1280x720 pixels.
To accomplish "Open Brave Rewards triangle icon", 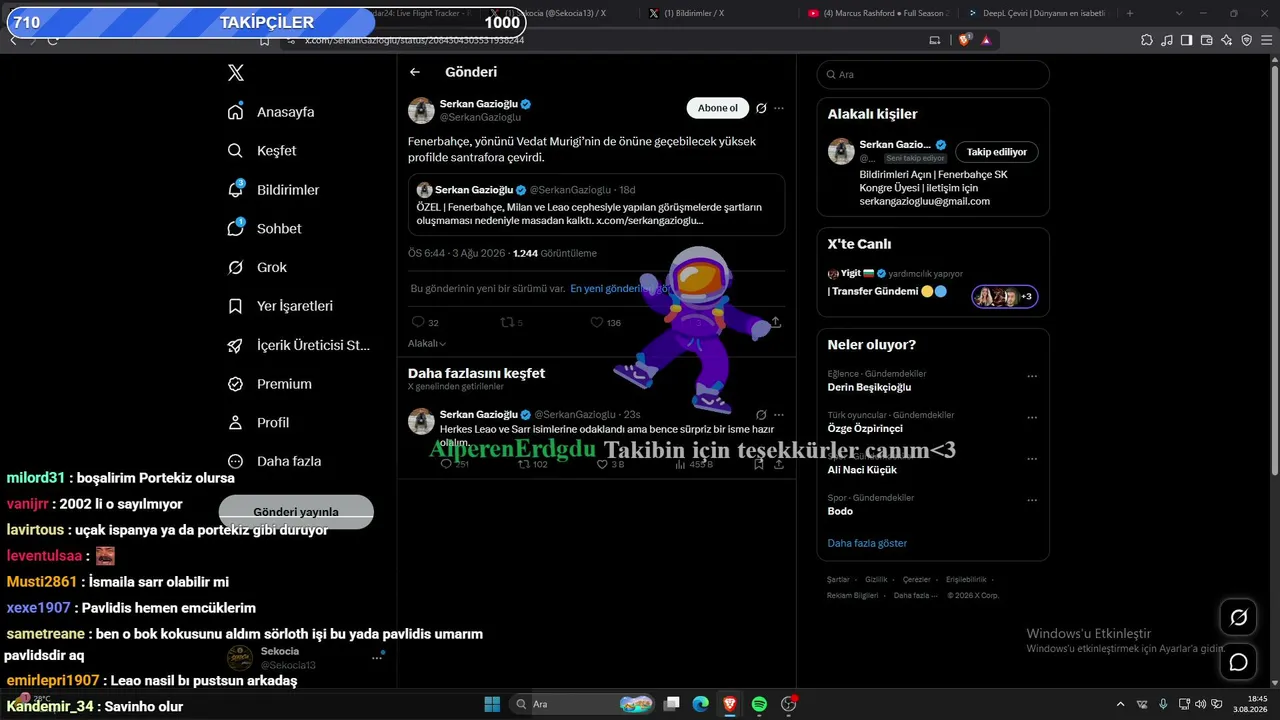I will click(987, 40).
